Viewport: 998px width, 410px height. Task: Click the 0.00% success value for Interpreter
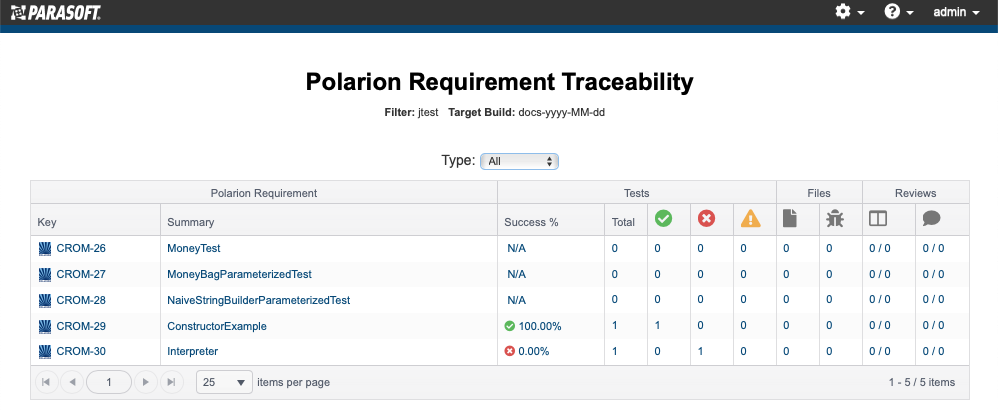[533, 351]
